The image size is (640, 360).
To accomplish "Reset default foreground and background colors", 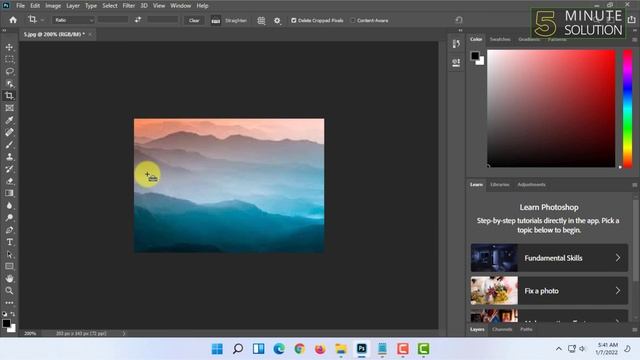I will pyautogui.click(x=4, y=314).
